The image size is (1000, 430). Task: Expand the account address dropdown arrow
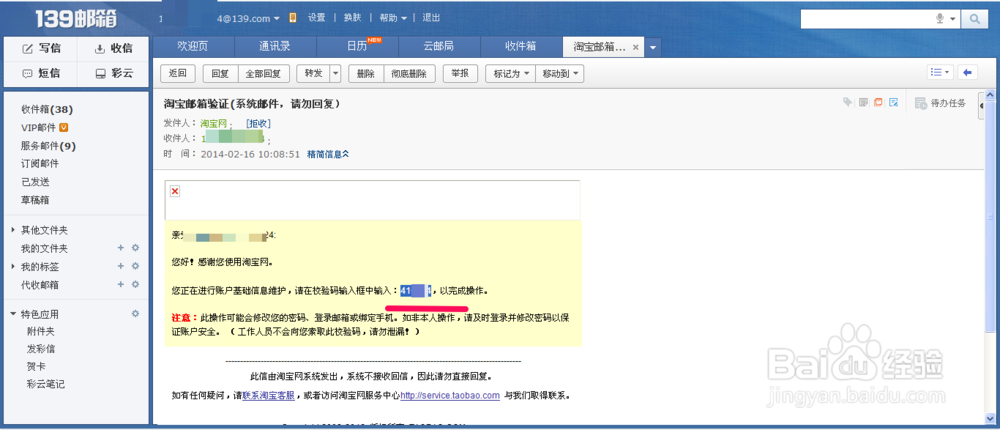pyautogui.click(x=277, y=19)
